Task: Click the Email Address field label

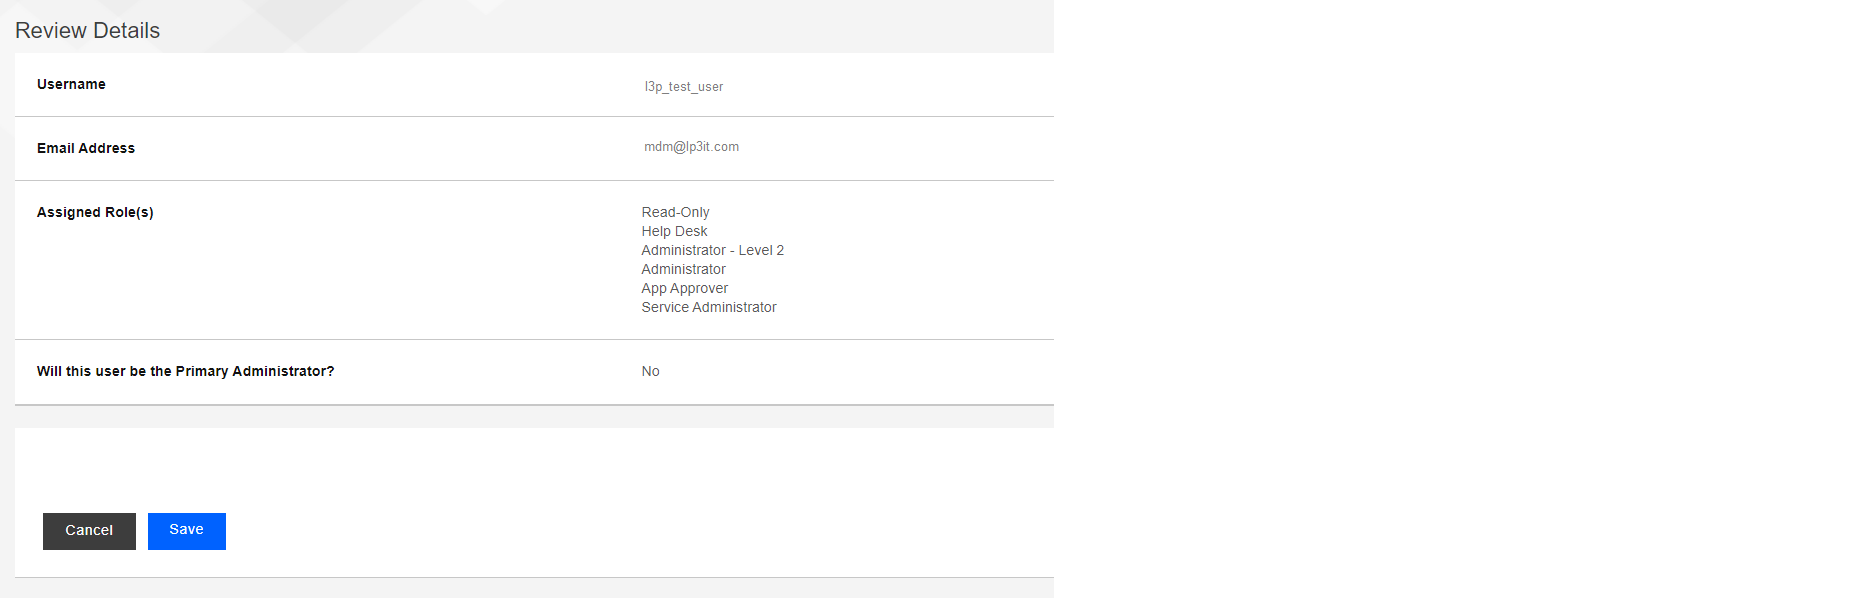Action: point(86,148)
